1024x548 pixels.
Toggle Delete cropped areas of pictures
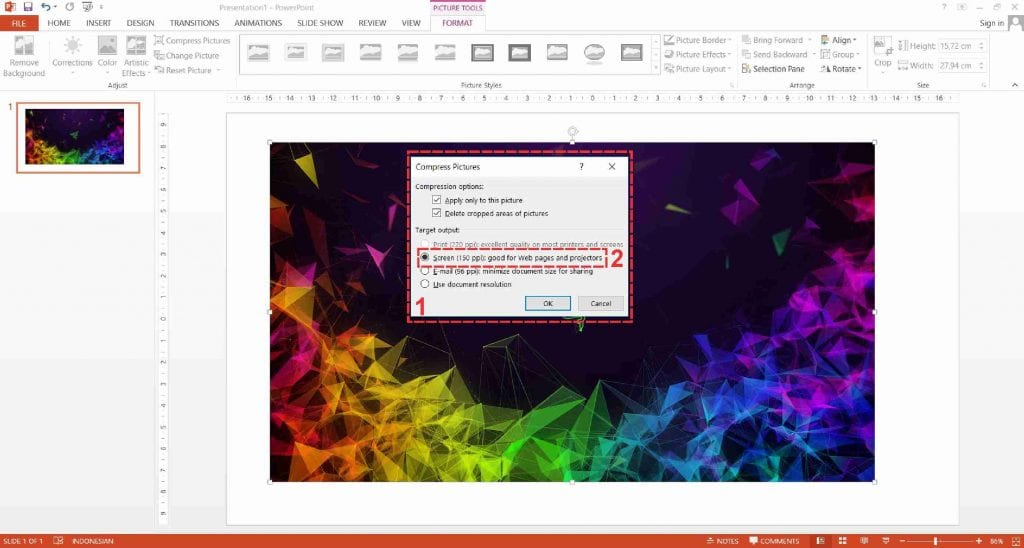click(437, 213)
